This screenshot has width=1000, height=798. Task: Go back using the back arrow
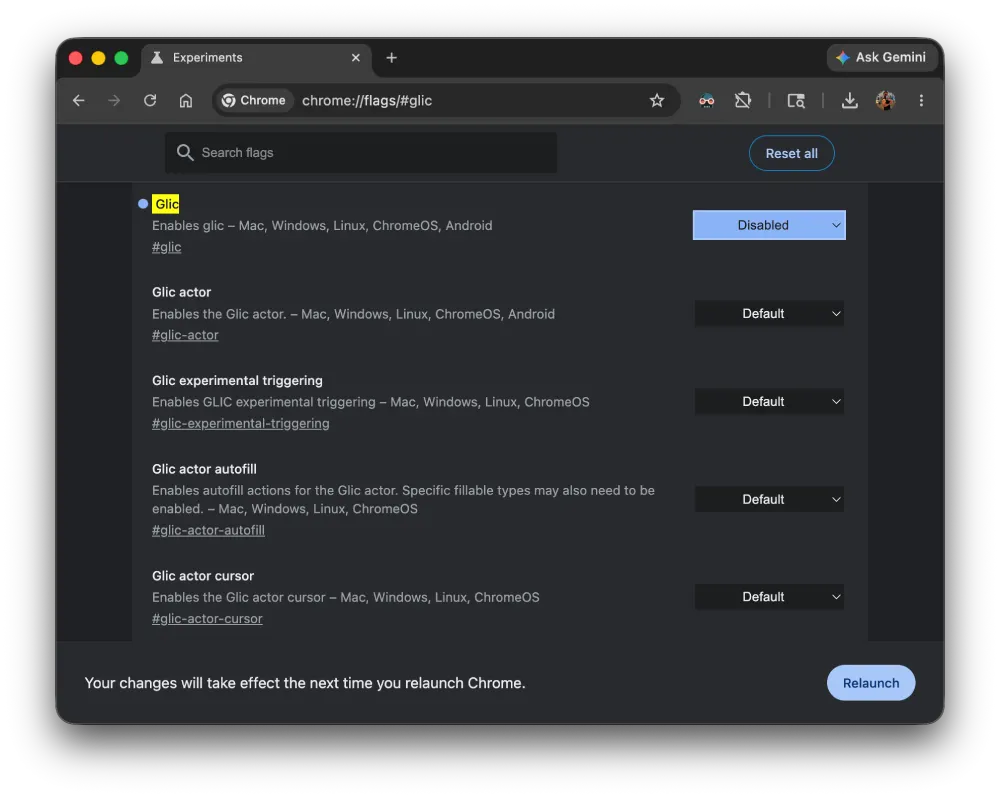click(x=78, y=101)
